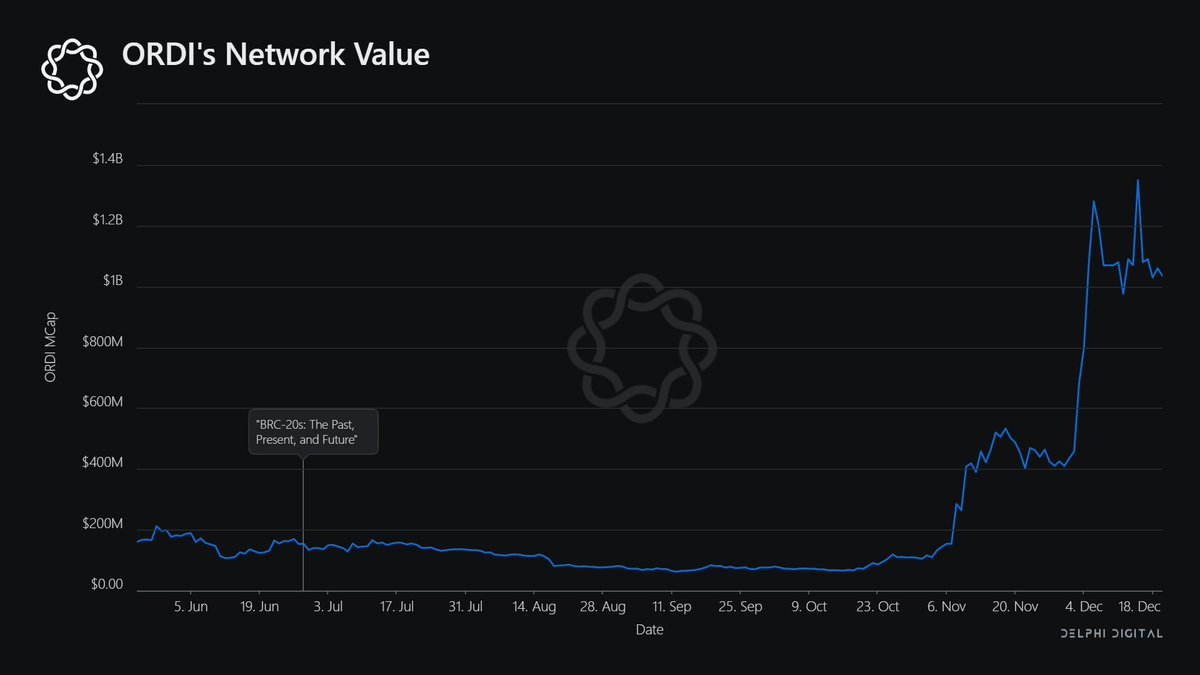The width and height of the screenshot is (1200, 675).
Task: Click the "5. Jun" date tick label
Action: point(190,606)
